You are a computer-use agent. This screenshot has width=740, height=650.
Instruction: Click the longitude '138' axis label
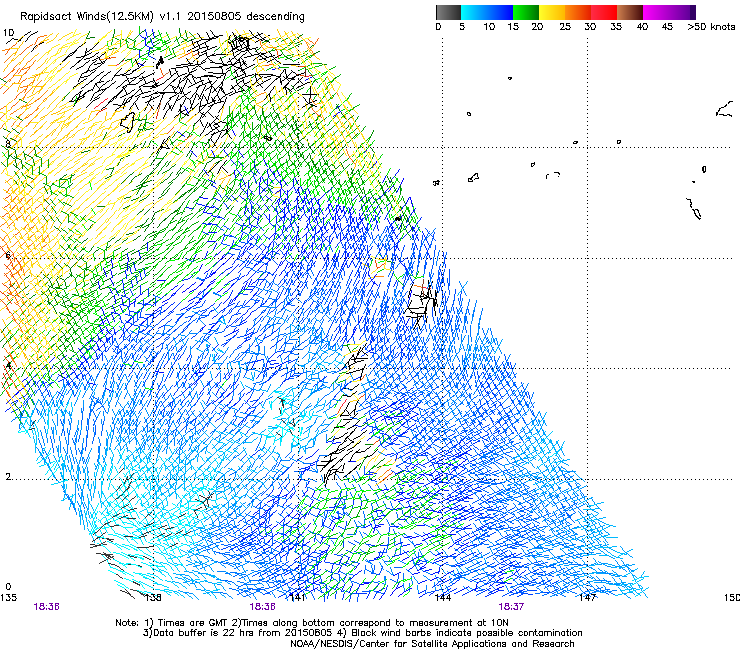pyautogui.click(x=153, y=598)
